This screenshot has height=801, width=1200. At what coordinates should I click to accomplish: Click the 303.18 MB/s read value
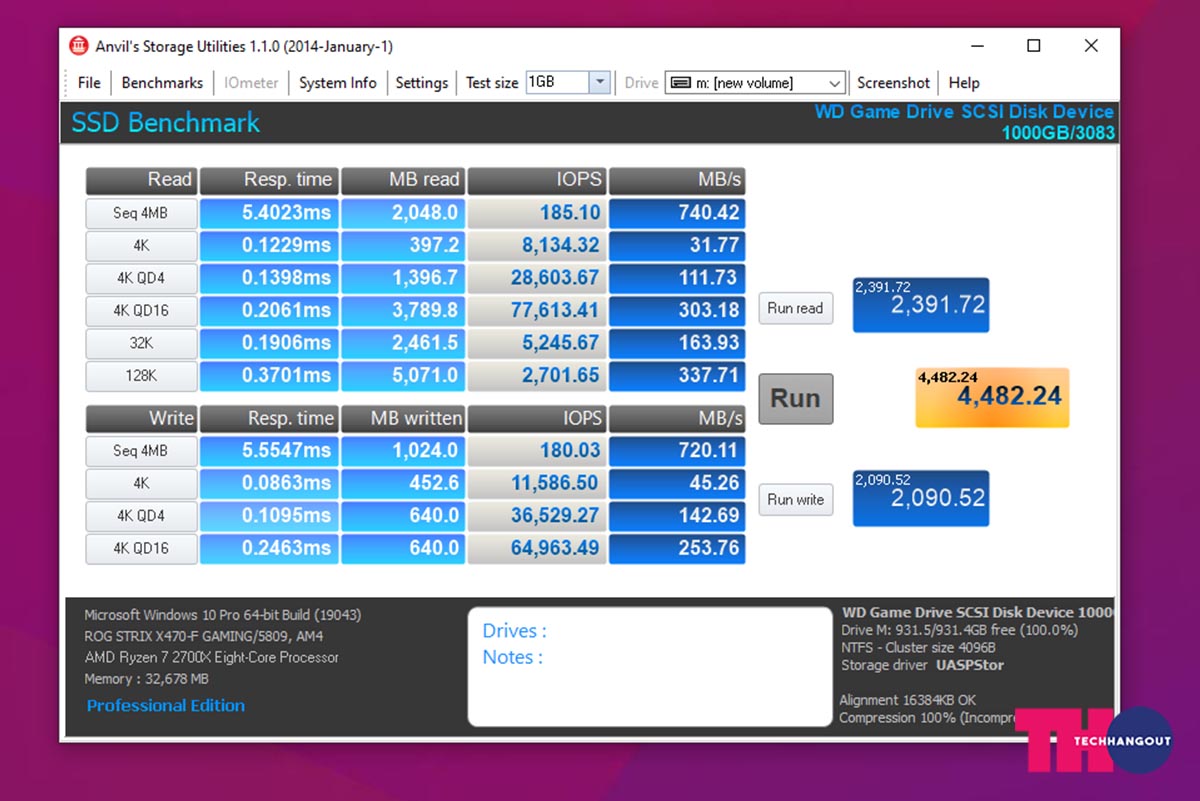[677, 310]
